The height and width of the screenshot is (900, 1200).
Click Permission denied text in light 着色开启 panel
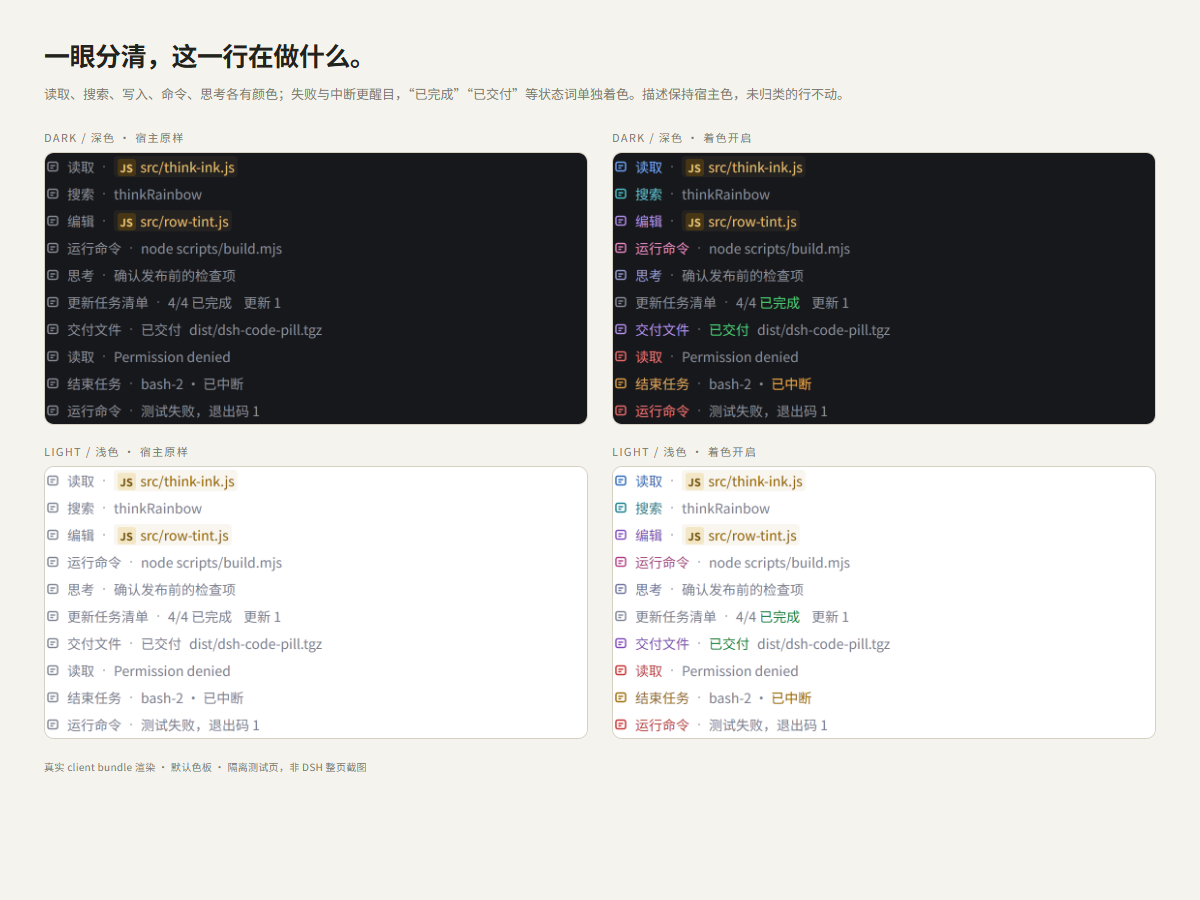pos(740,671)
